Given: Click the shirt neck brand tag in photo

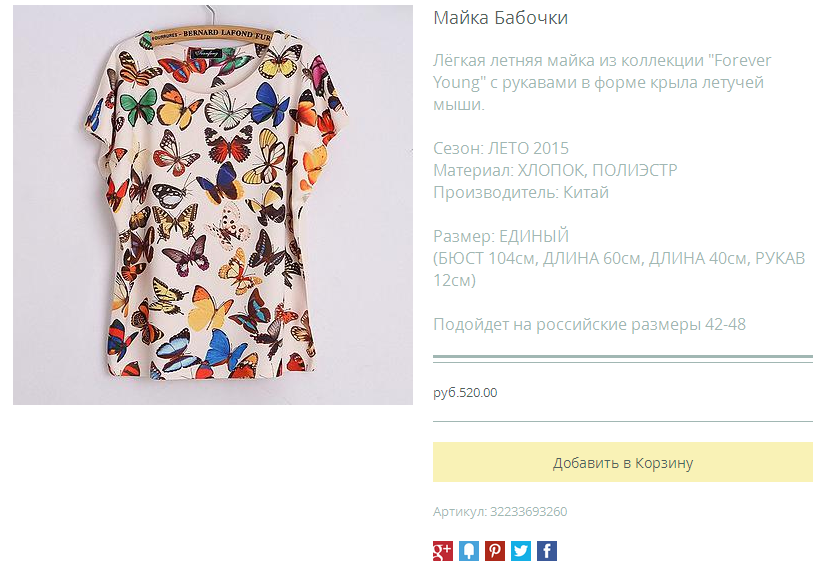Looking at the screenshot, I should (207, 53).
